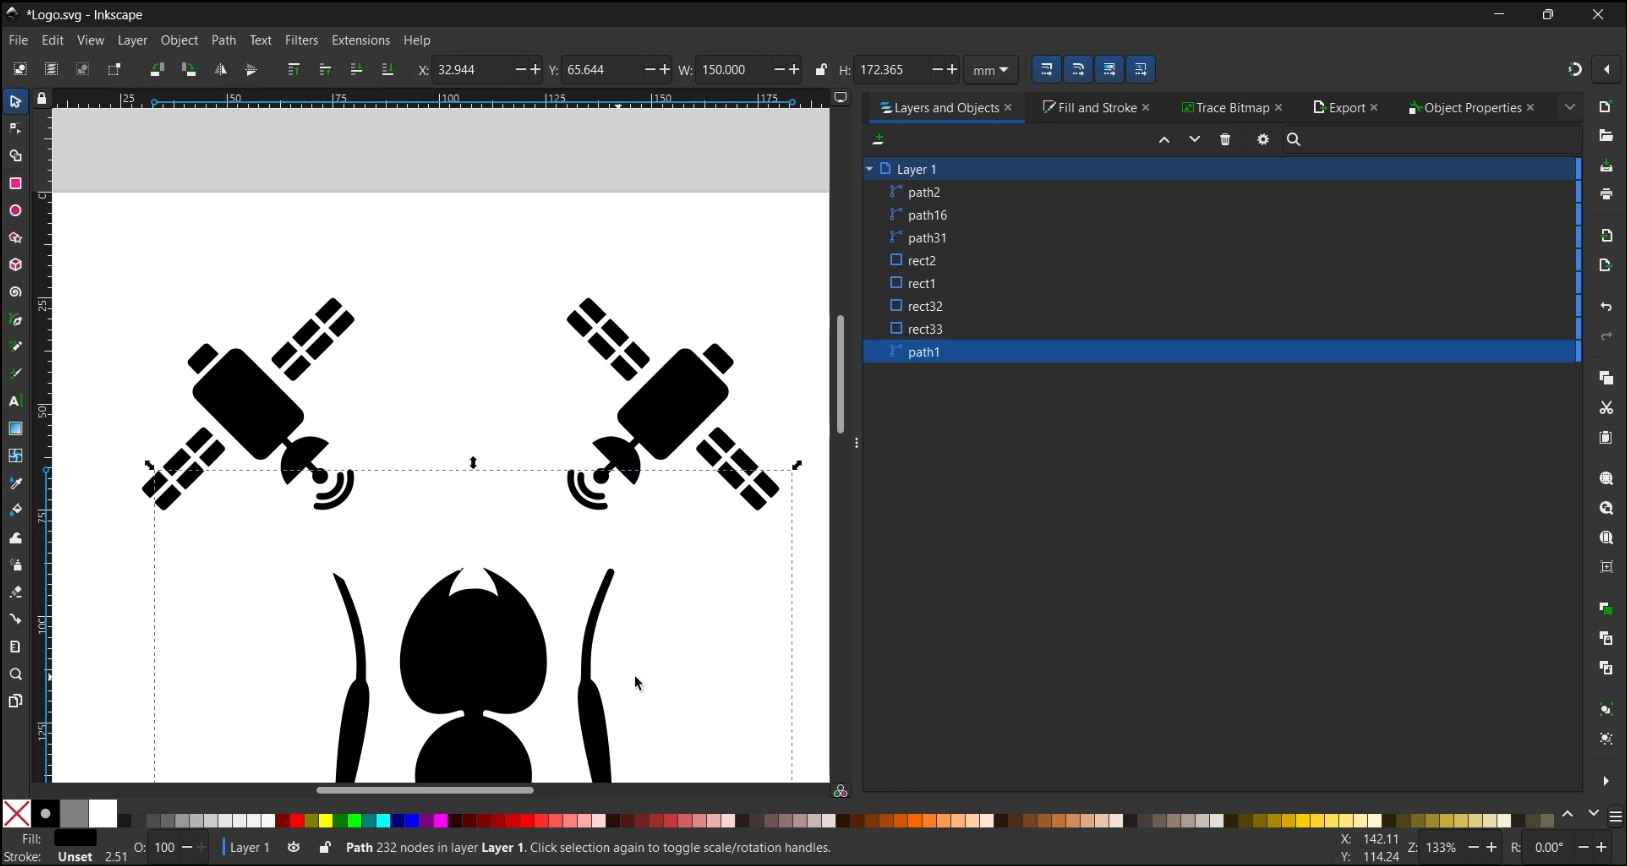Click the Save document icon
This screenshot has width=1627, height=866.
click(1606, 166)
